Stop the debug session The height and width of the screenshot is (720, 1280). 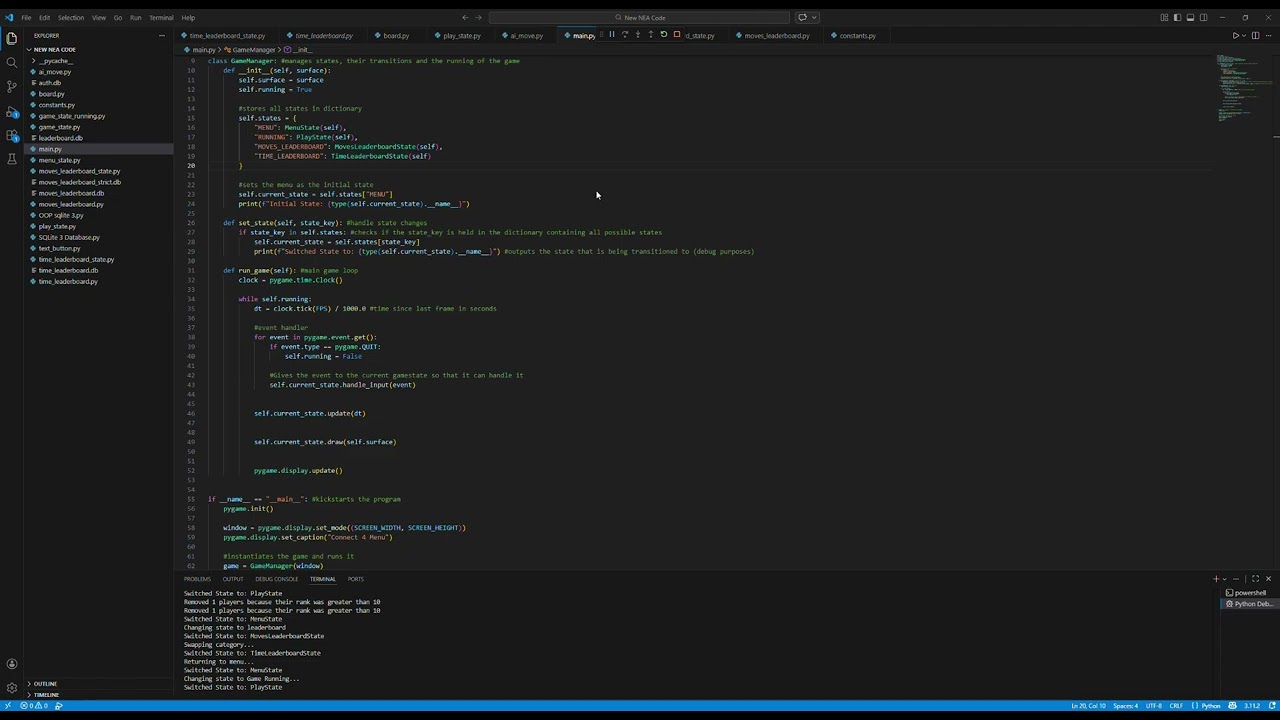click(676, 35)
